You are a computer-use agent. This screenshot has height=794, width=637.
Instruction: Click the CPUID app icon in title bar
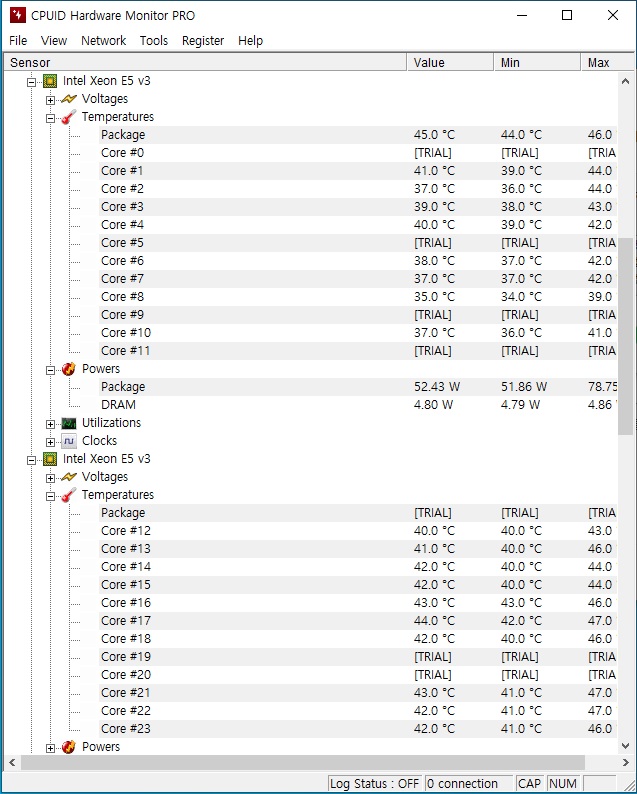(x=18, y=15)
